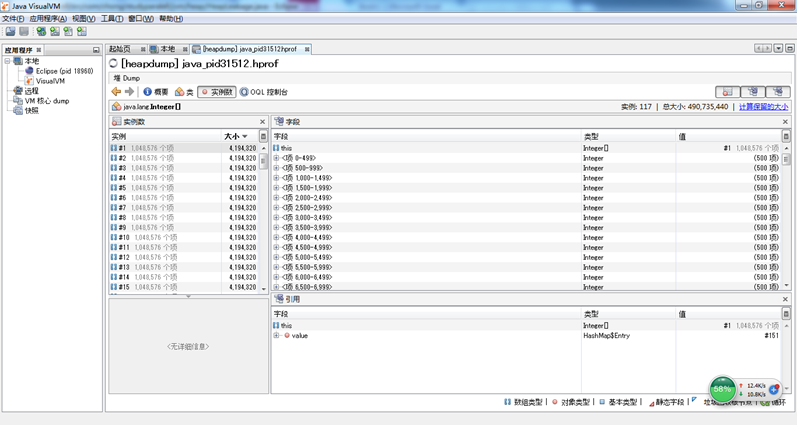Click the instances list vertical scrollbar

click(263, 218)
